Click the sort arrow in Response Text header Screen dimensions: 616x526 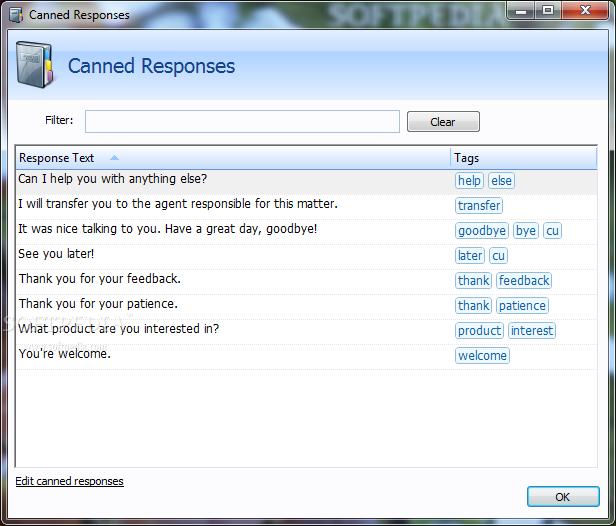[114, 158]
